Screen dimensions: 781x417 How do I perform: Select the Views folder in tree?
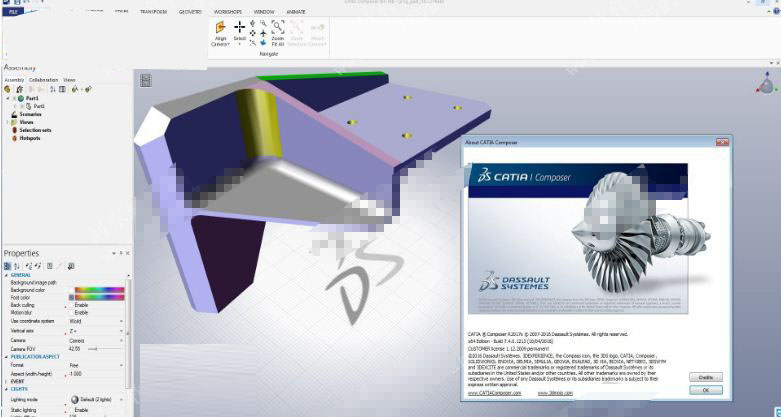(26, 122)
